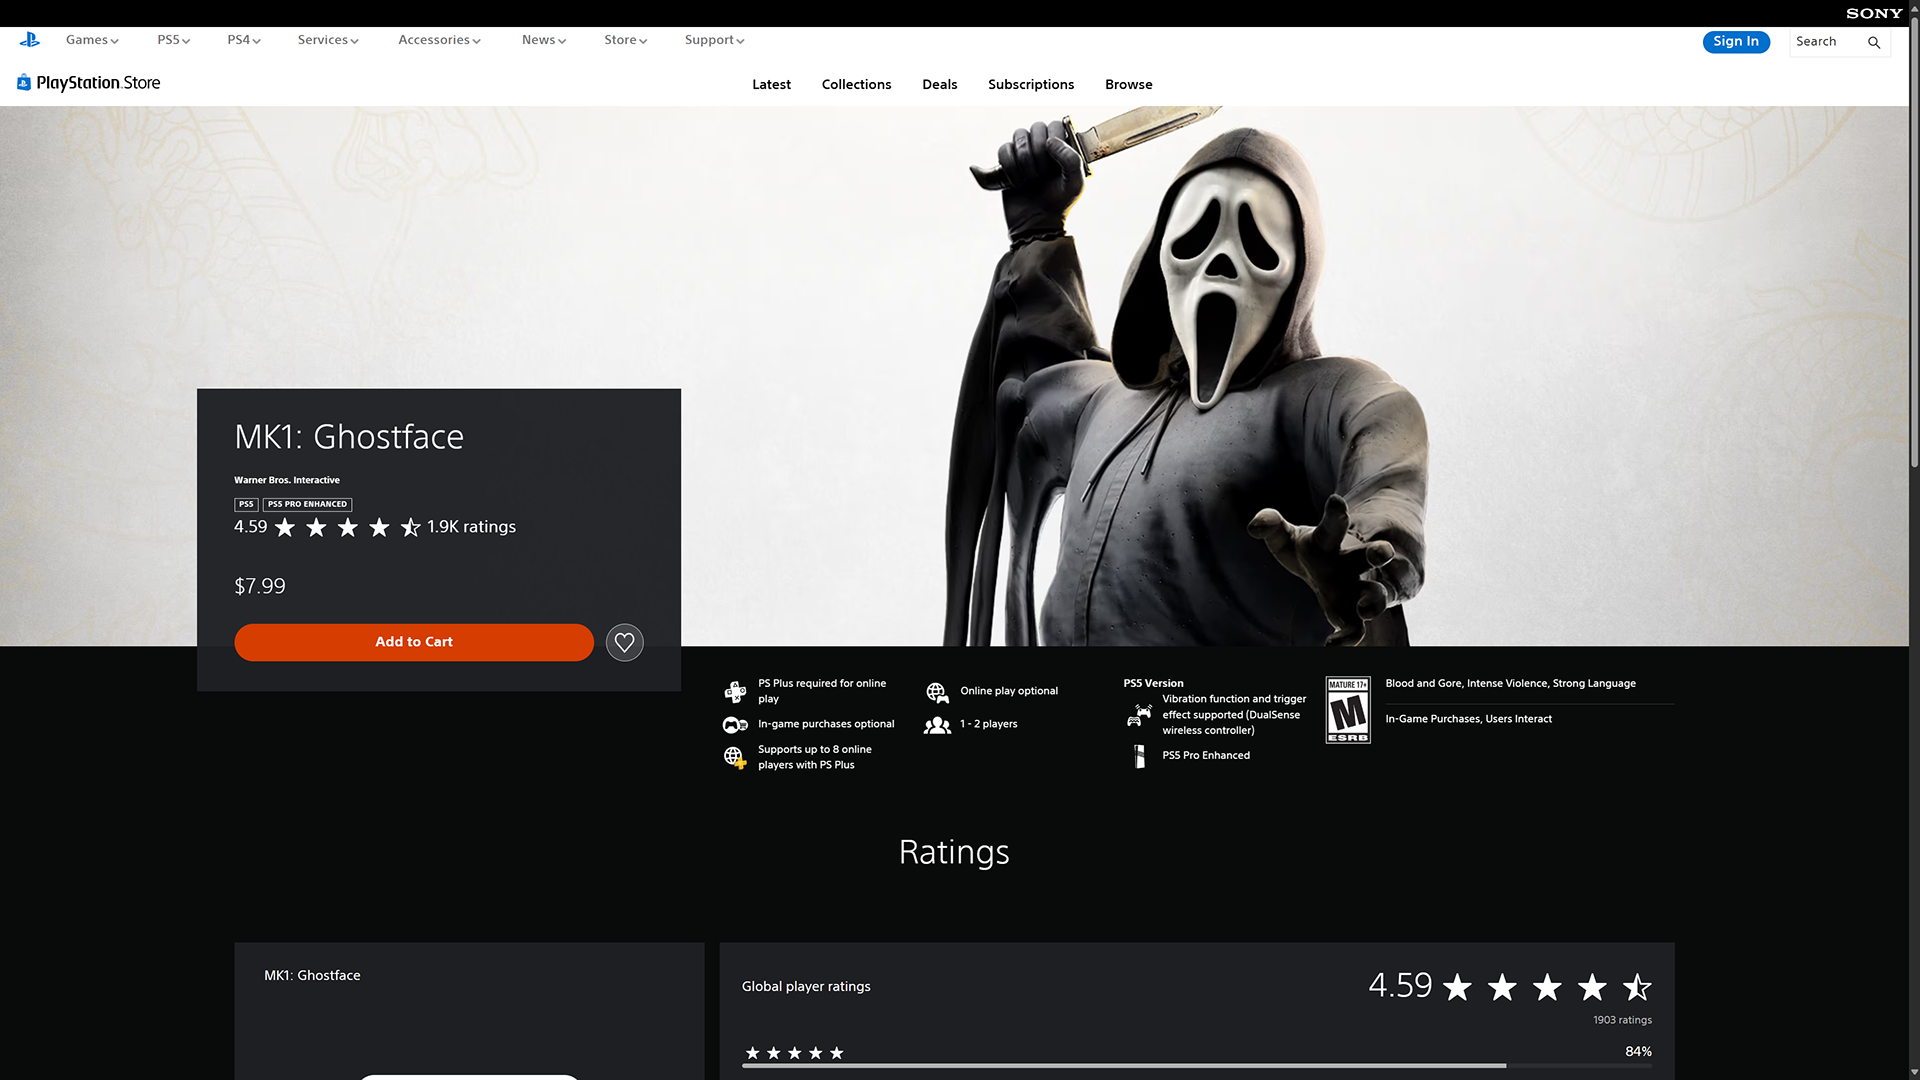Click the Sony logo at top right

point(1874,13)
